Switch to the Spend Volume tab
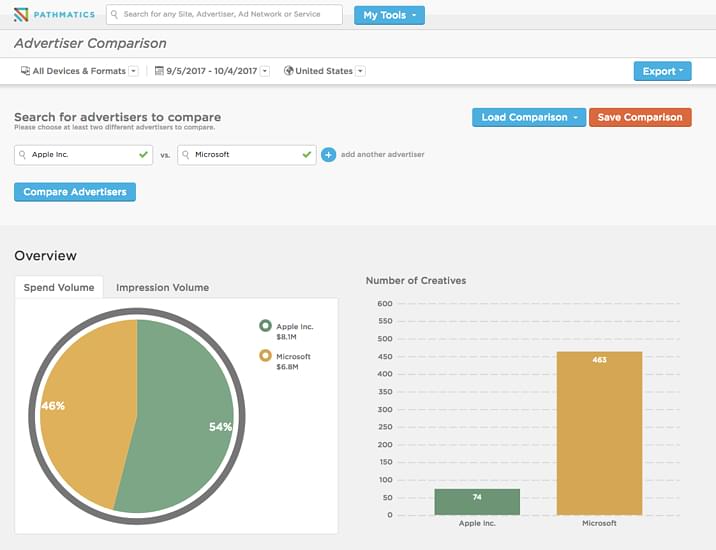 pyautogui.click(x=59, y=287)
